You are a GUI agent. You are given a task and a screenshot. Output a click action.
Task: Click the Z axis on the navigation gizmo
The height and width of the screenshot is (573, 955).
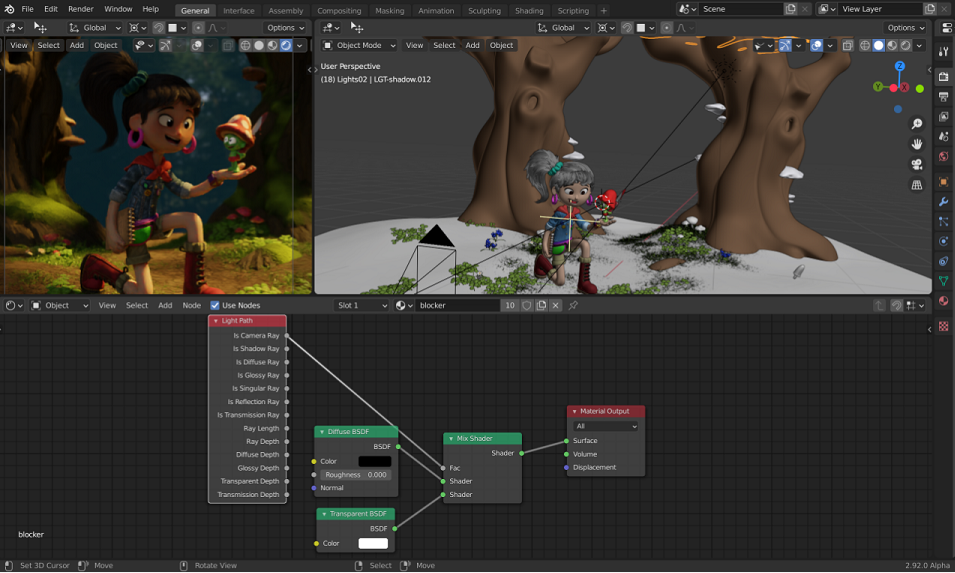click(900, 66)
